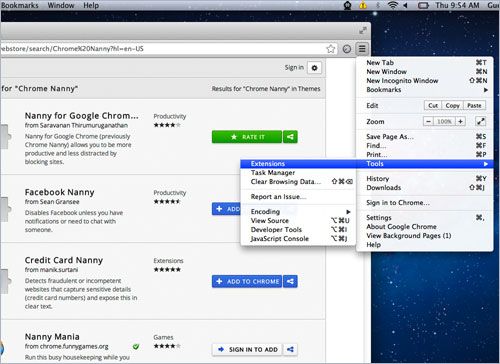The height and width of the screenshot is (364, 500).
Task: Choose Report an Issue menu item
Action: point(298,197)
